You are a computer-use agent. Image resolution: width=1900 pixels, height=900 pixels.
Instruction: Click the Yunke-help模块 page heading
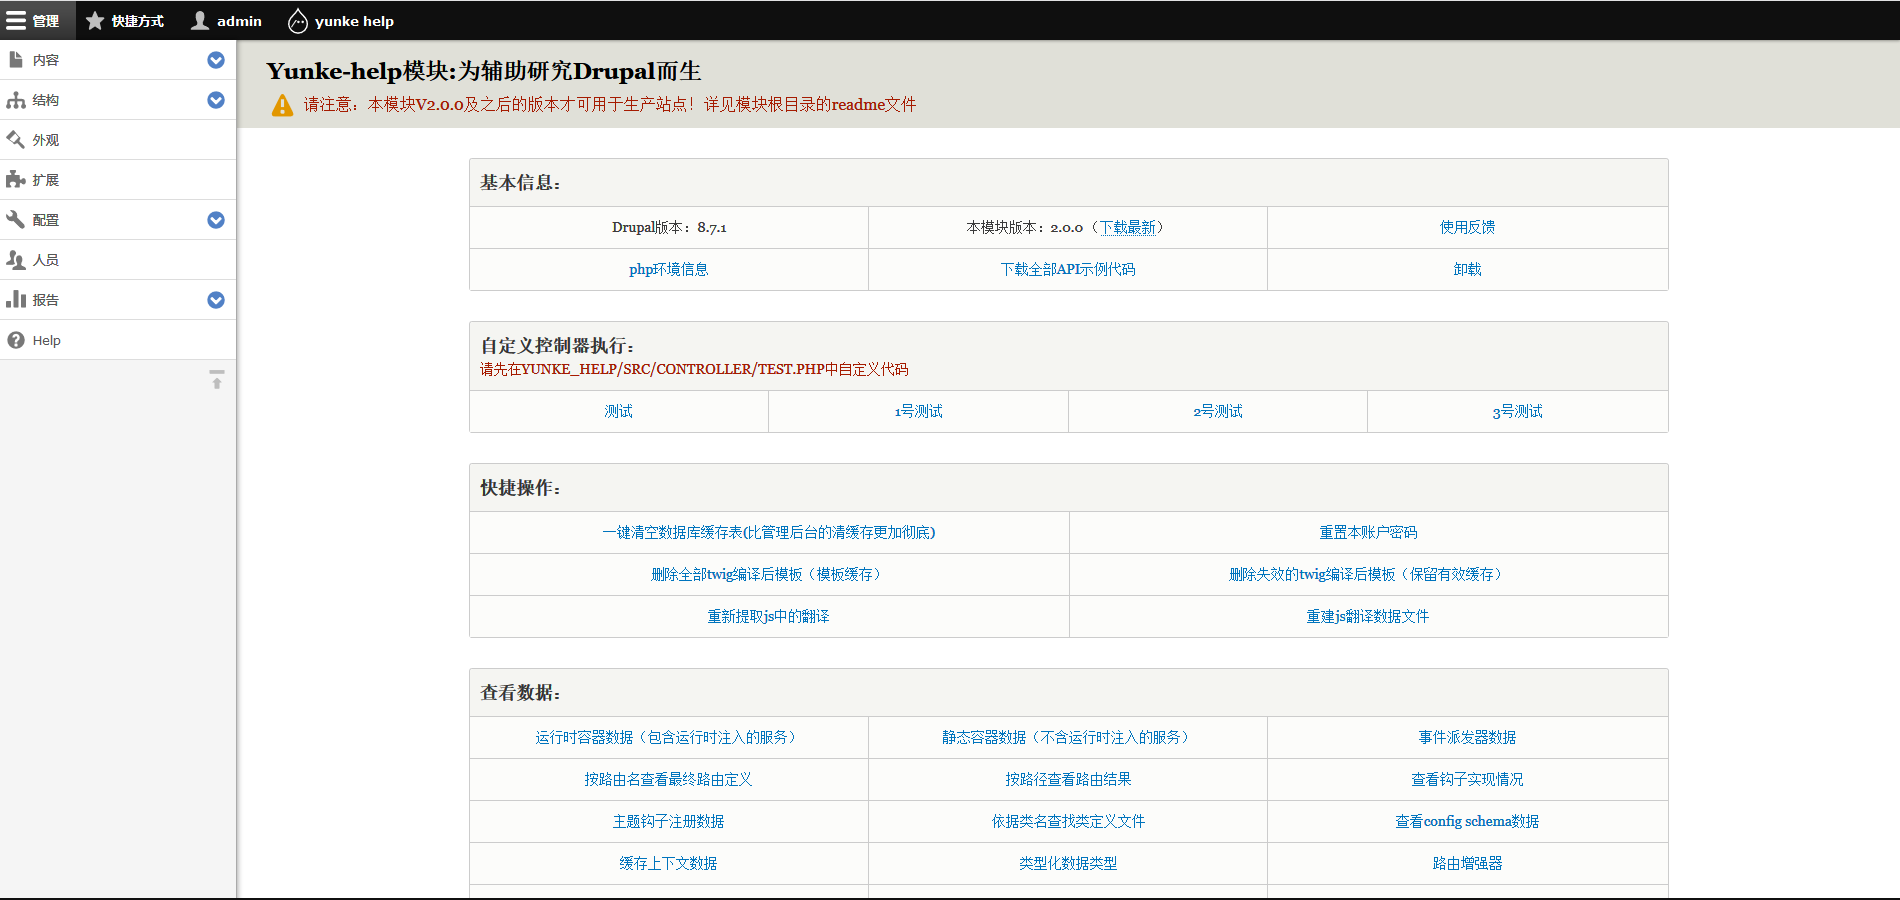click(483, 71)
